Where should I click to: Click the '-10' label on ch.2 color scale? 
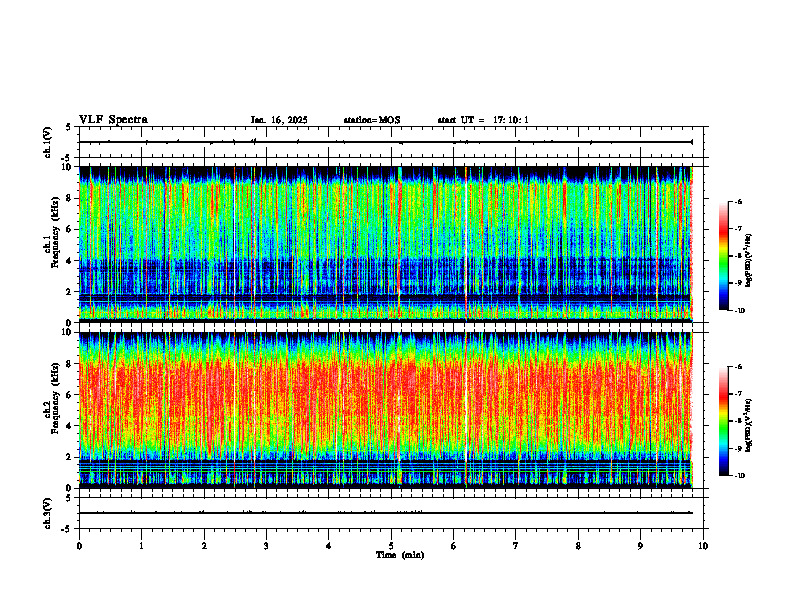tap(739, 476)
